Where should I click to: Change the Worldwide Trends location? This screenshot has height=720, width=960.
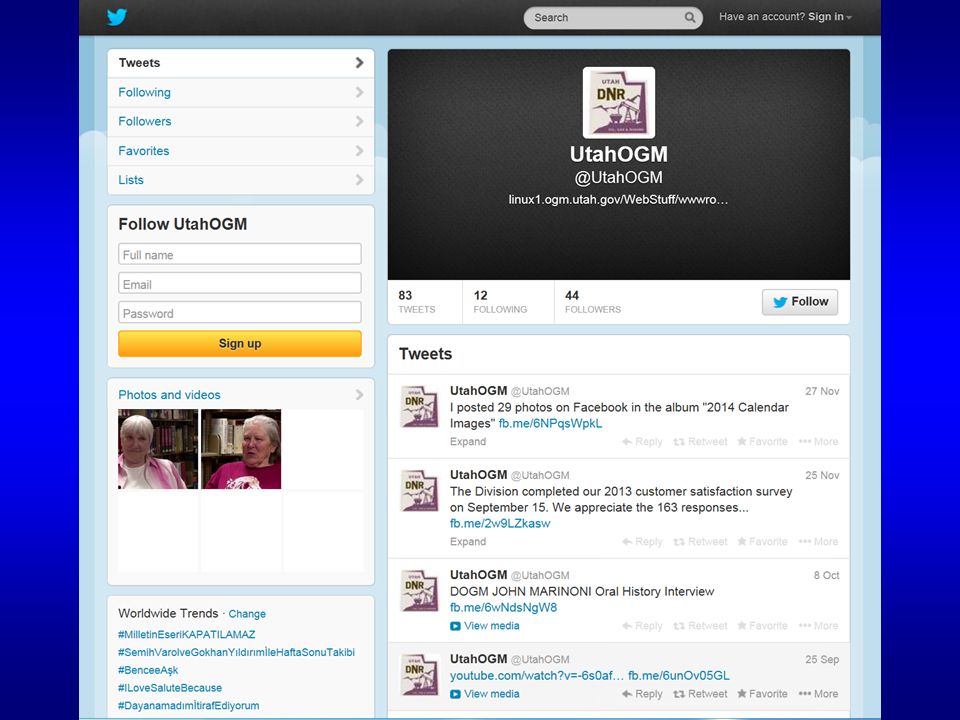coord(247,613)
